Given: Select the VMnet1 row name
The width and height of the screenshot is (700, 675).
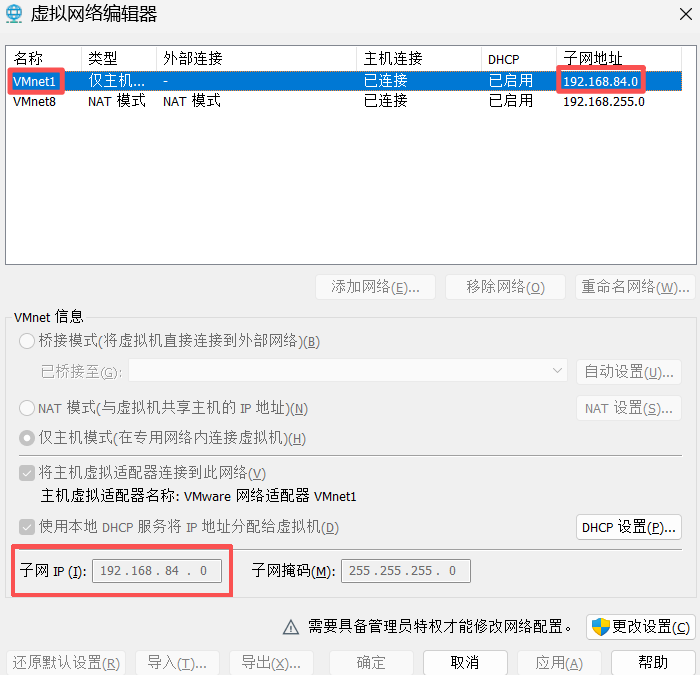Looking at the screenshot, I should click(34, 81).
